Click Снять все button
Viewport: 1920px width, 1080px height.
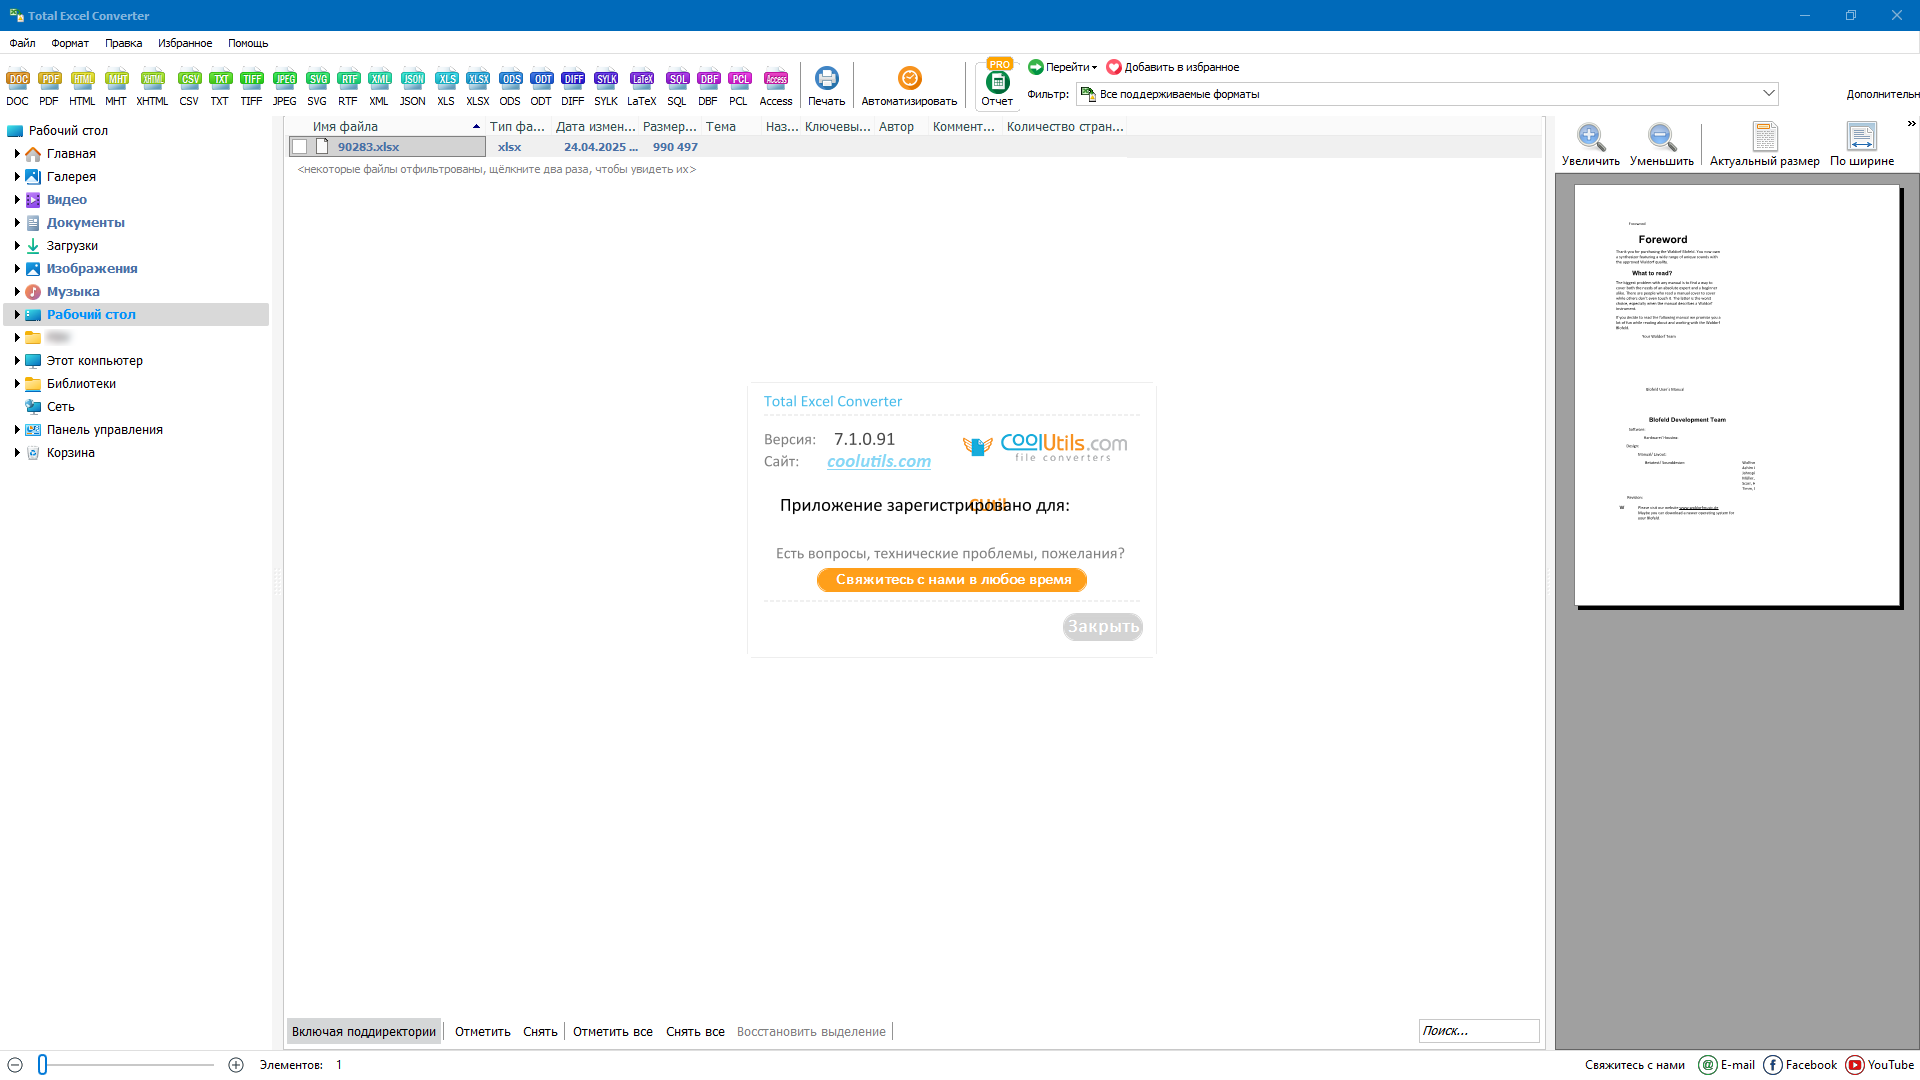(x=695, y=1031)
